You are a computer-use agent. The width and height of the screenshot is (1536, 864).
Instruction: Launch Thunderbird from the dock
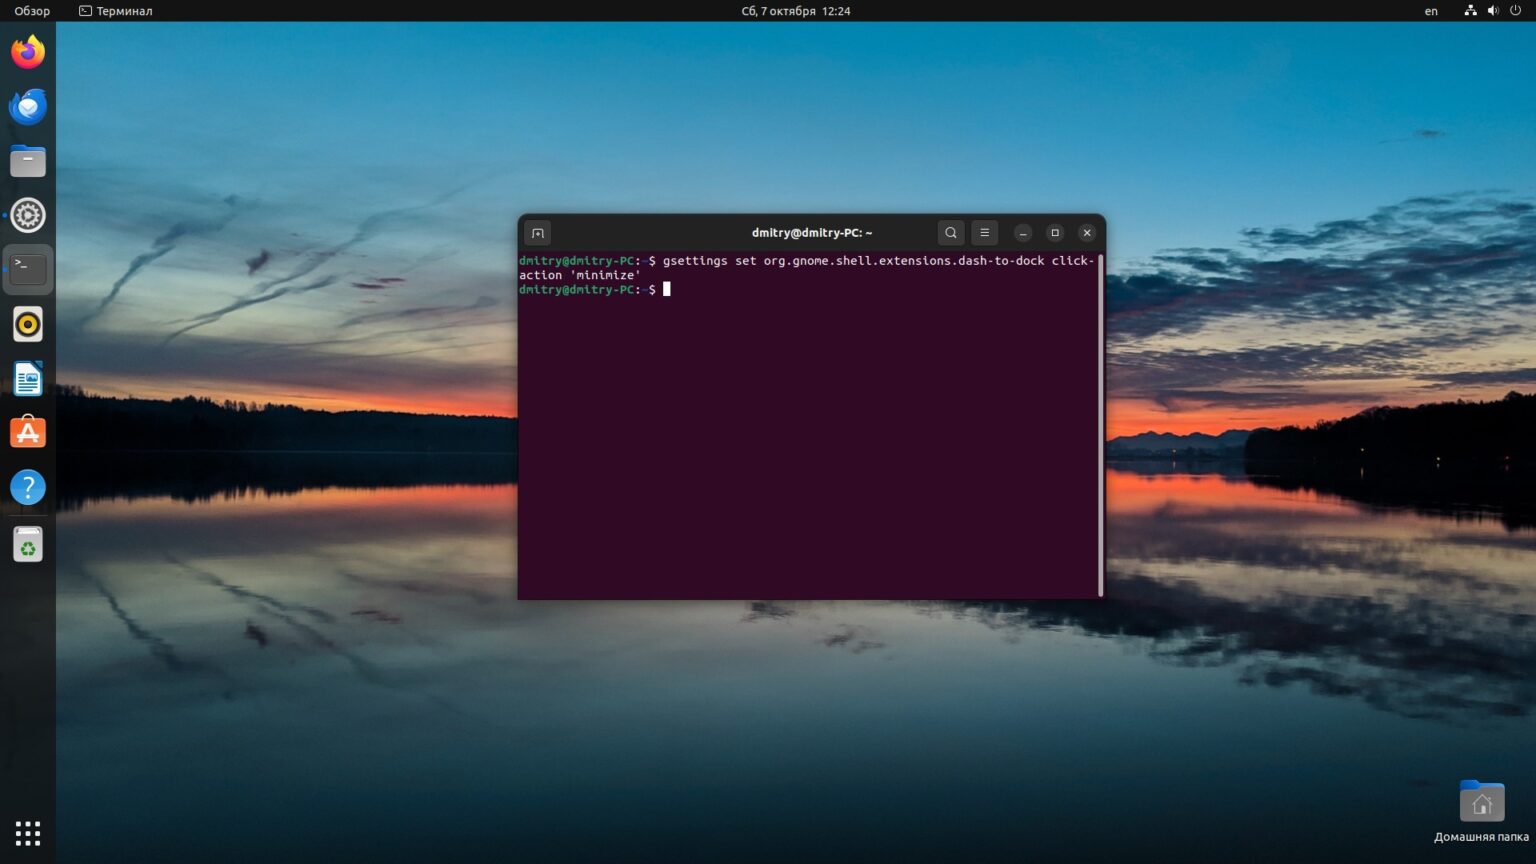[x=27, y=106]
